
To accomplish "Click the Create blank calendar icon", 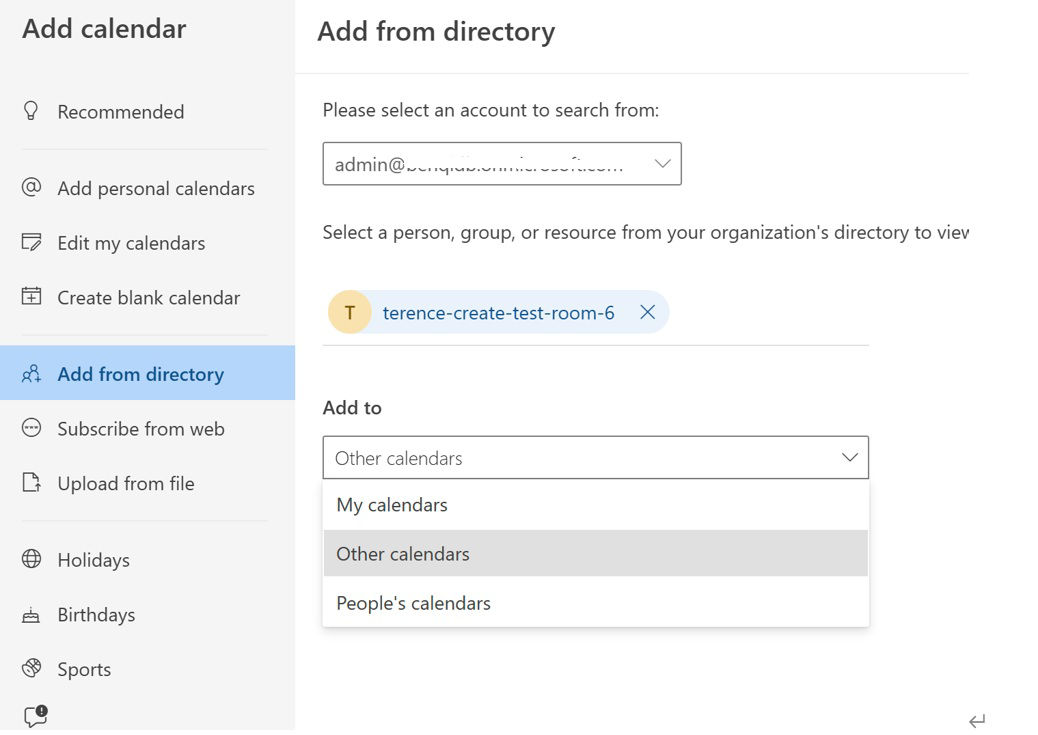I will (31, 297).
